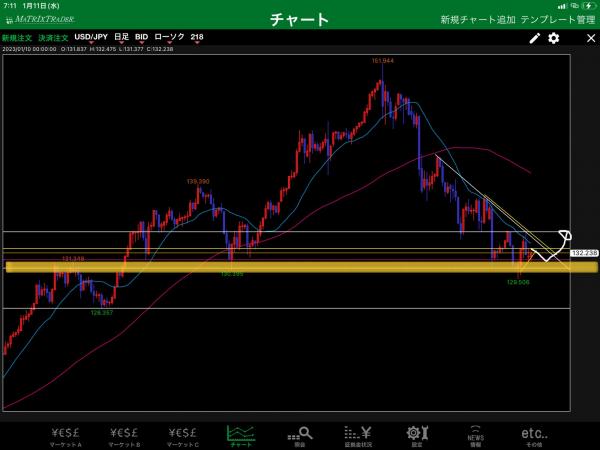Close the chart with the X icon
600x450 pixels.
(x=591, y=38)
